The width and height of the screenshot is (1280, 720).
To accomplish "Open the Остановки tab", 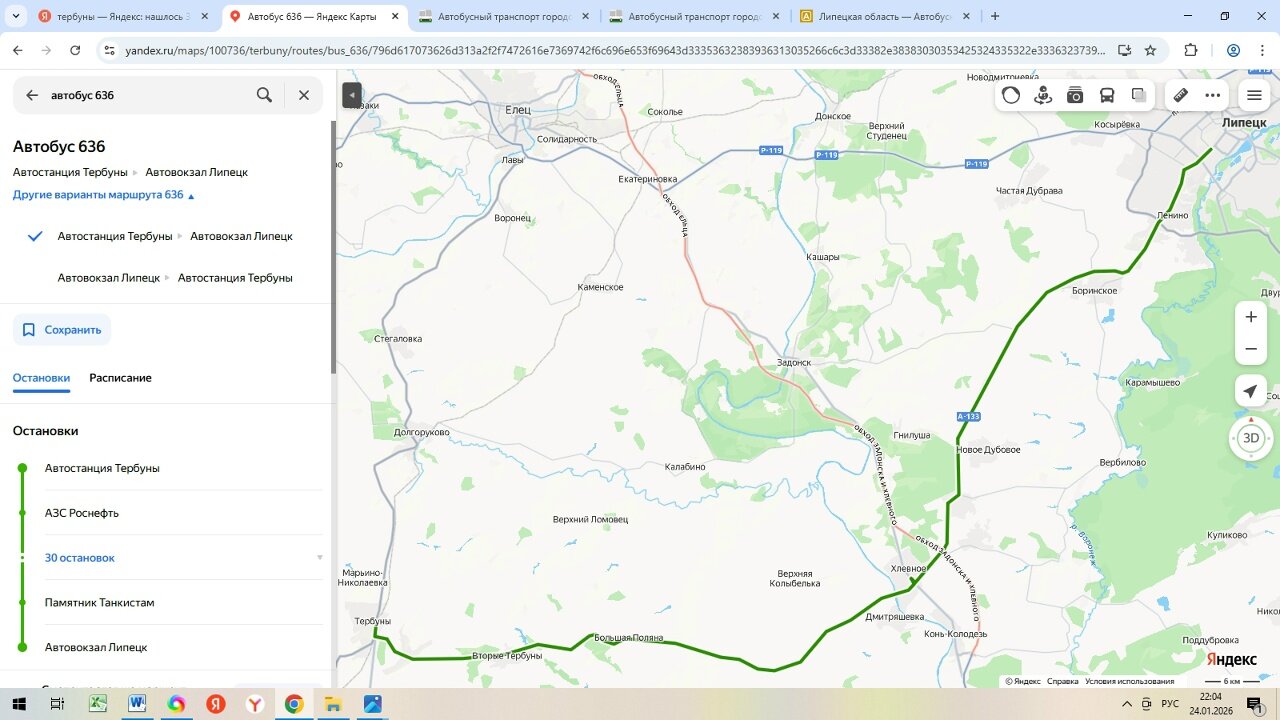I will [x=41, y=378].
